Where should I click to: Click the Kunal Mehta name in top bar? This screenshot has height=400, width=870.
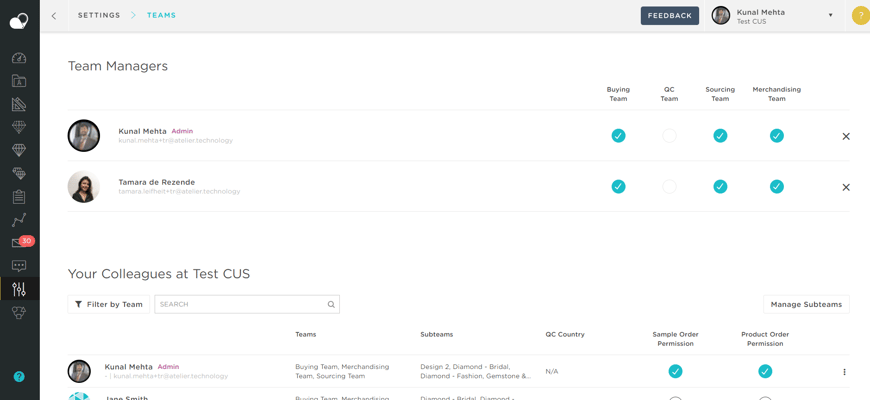tap(761, 12)
